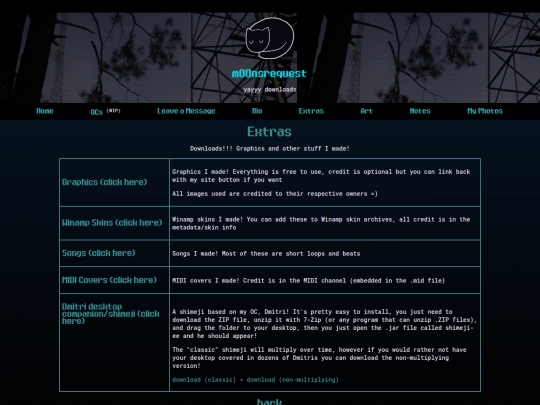Open Leave a Message page
Image resolution: width=540 pixels, height=405 pixels.
[x=186, y=111]
